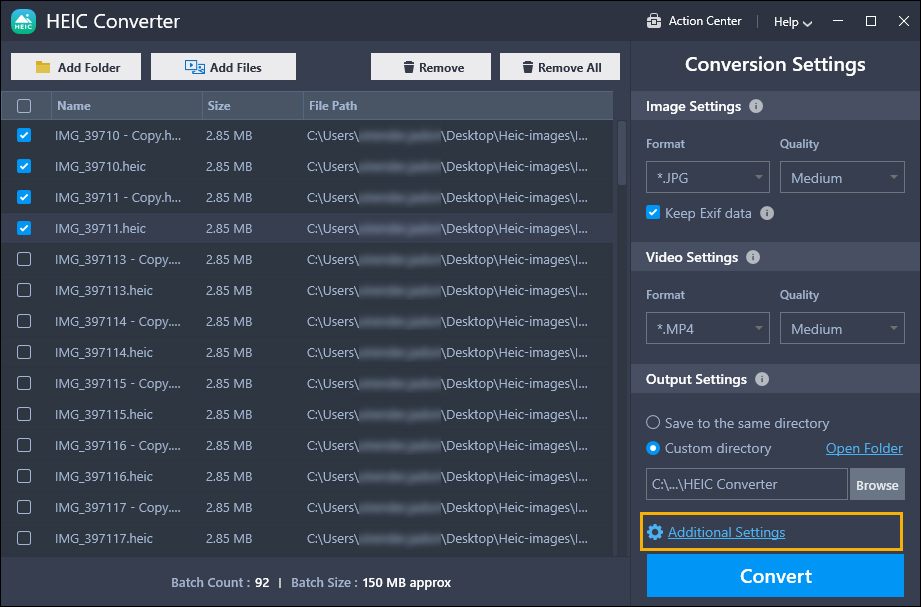Sort by the Name column header
This screenshot has width=921, height=607.
[x=127, y=106]
